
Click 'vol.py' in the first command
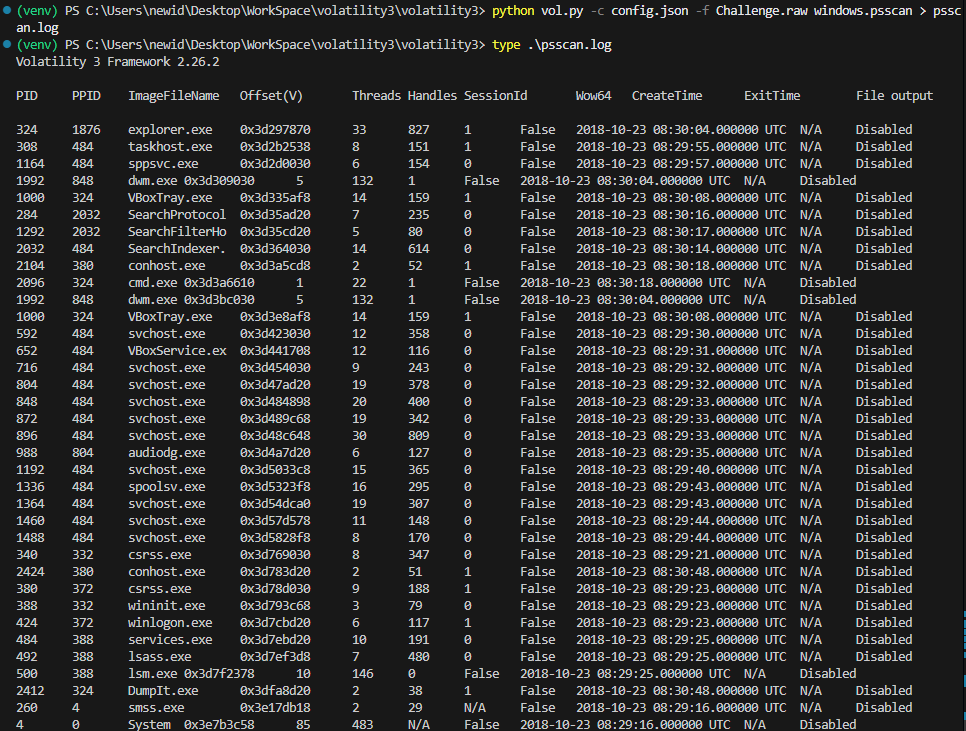562,10
